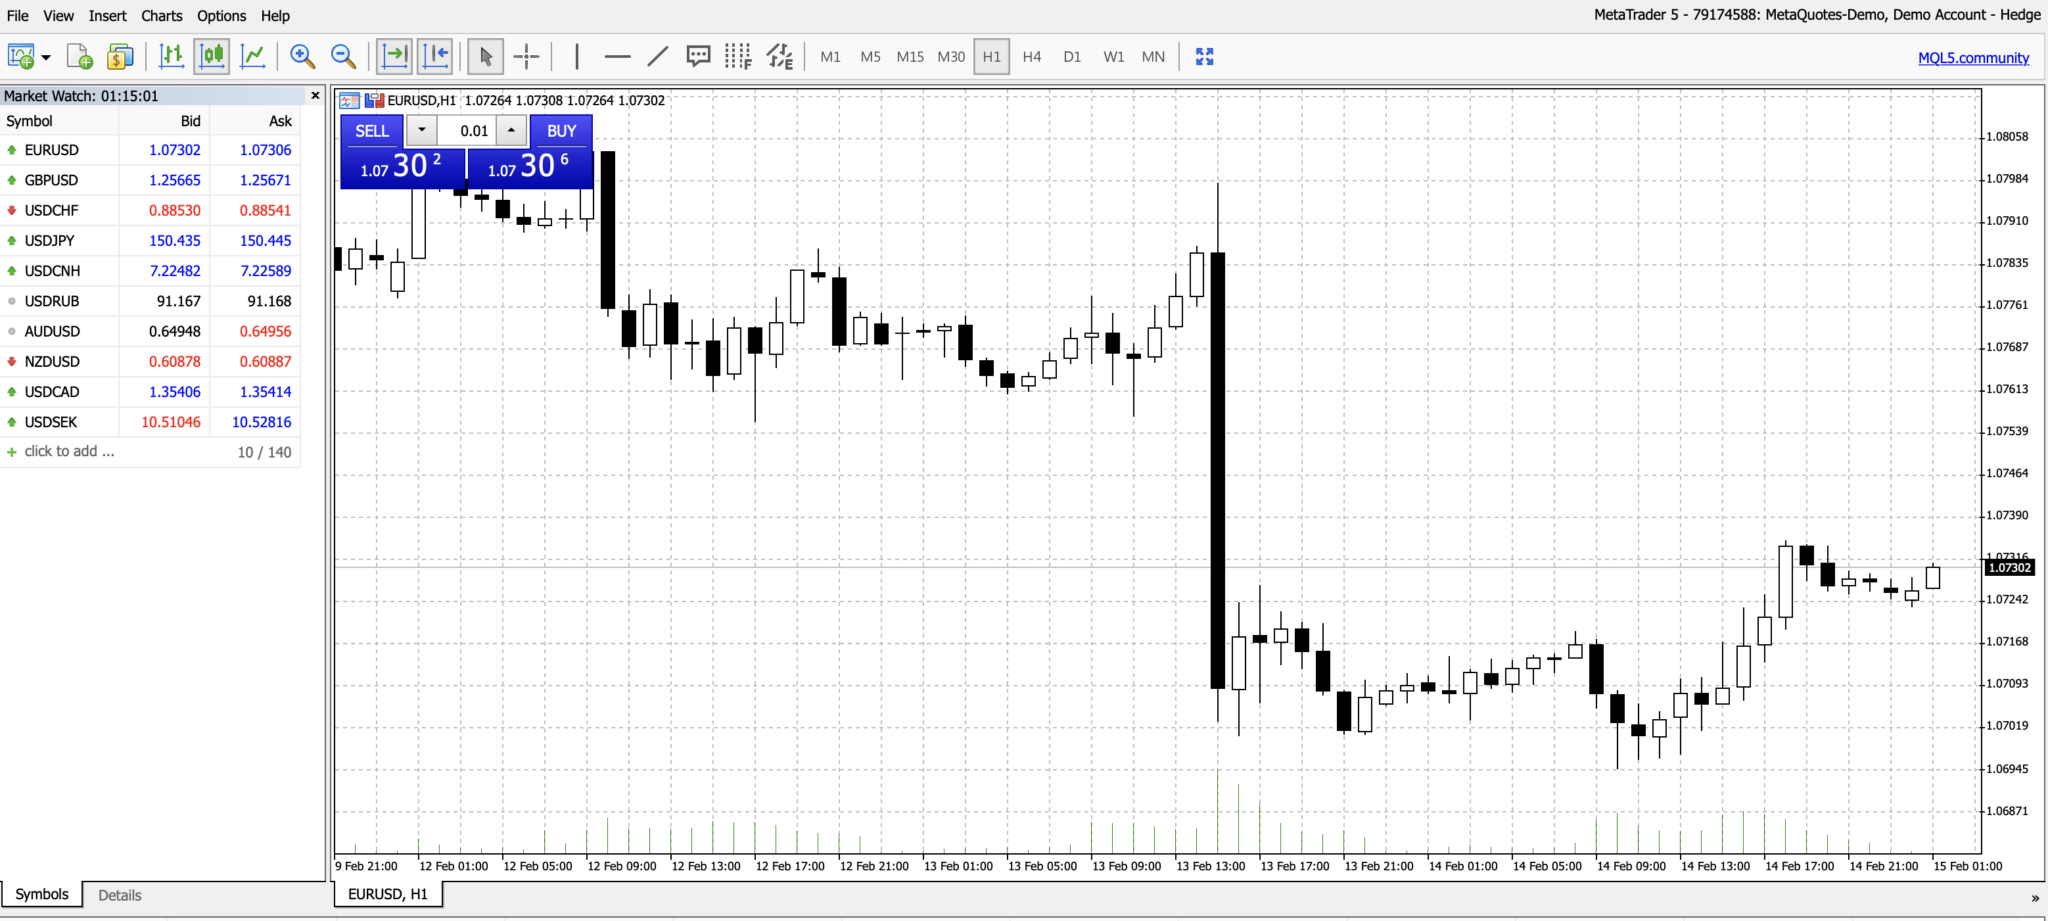Image resolution: width=2048 pixels, height=921 pixels.
Task: Open the objects and Elliott tools icon
Action: (x=780, y=57)
